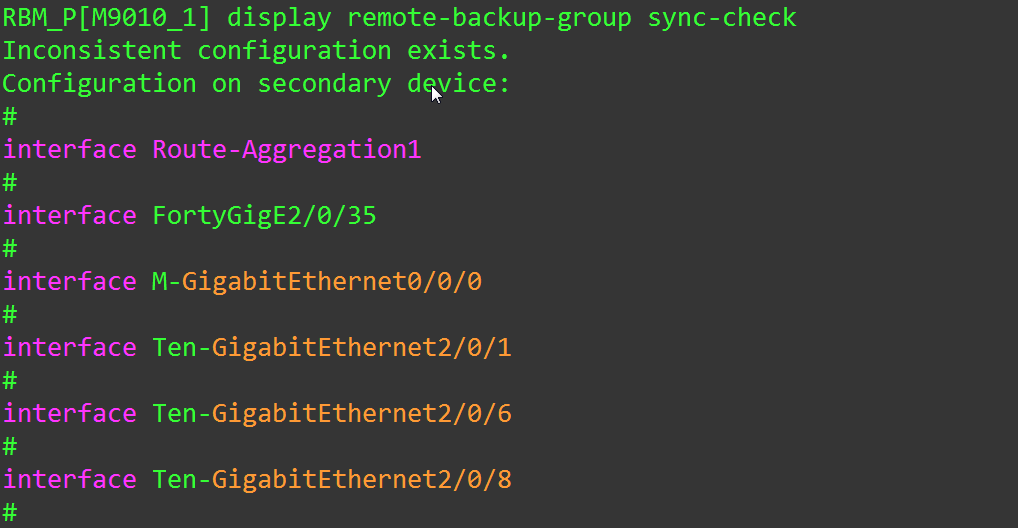The image size is (1018, 528).
Task: Click the word 'sync-check' in the command
Action: pos(722,18)
